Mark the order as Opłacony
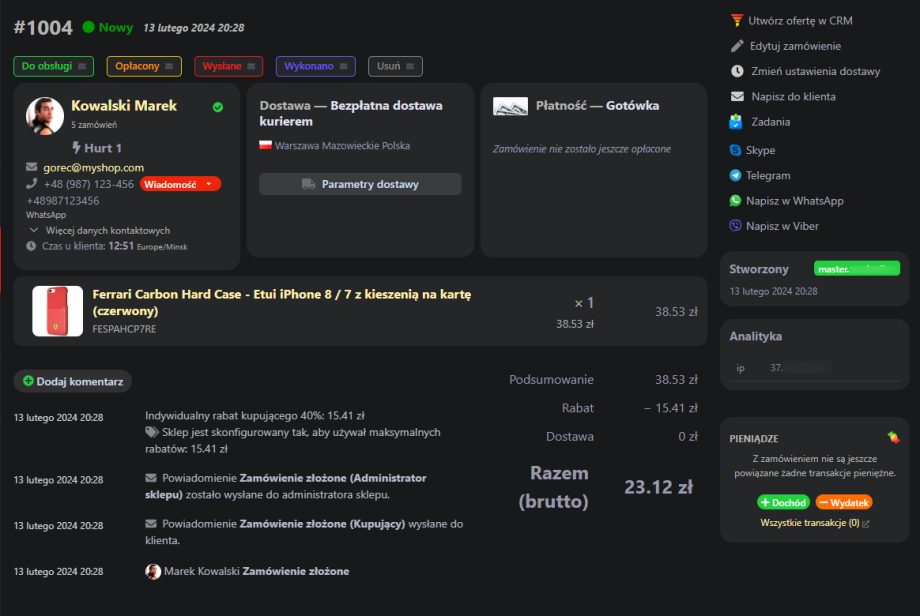Viewport: 920px width, 616px height. tap(144, 66)
